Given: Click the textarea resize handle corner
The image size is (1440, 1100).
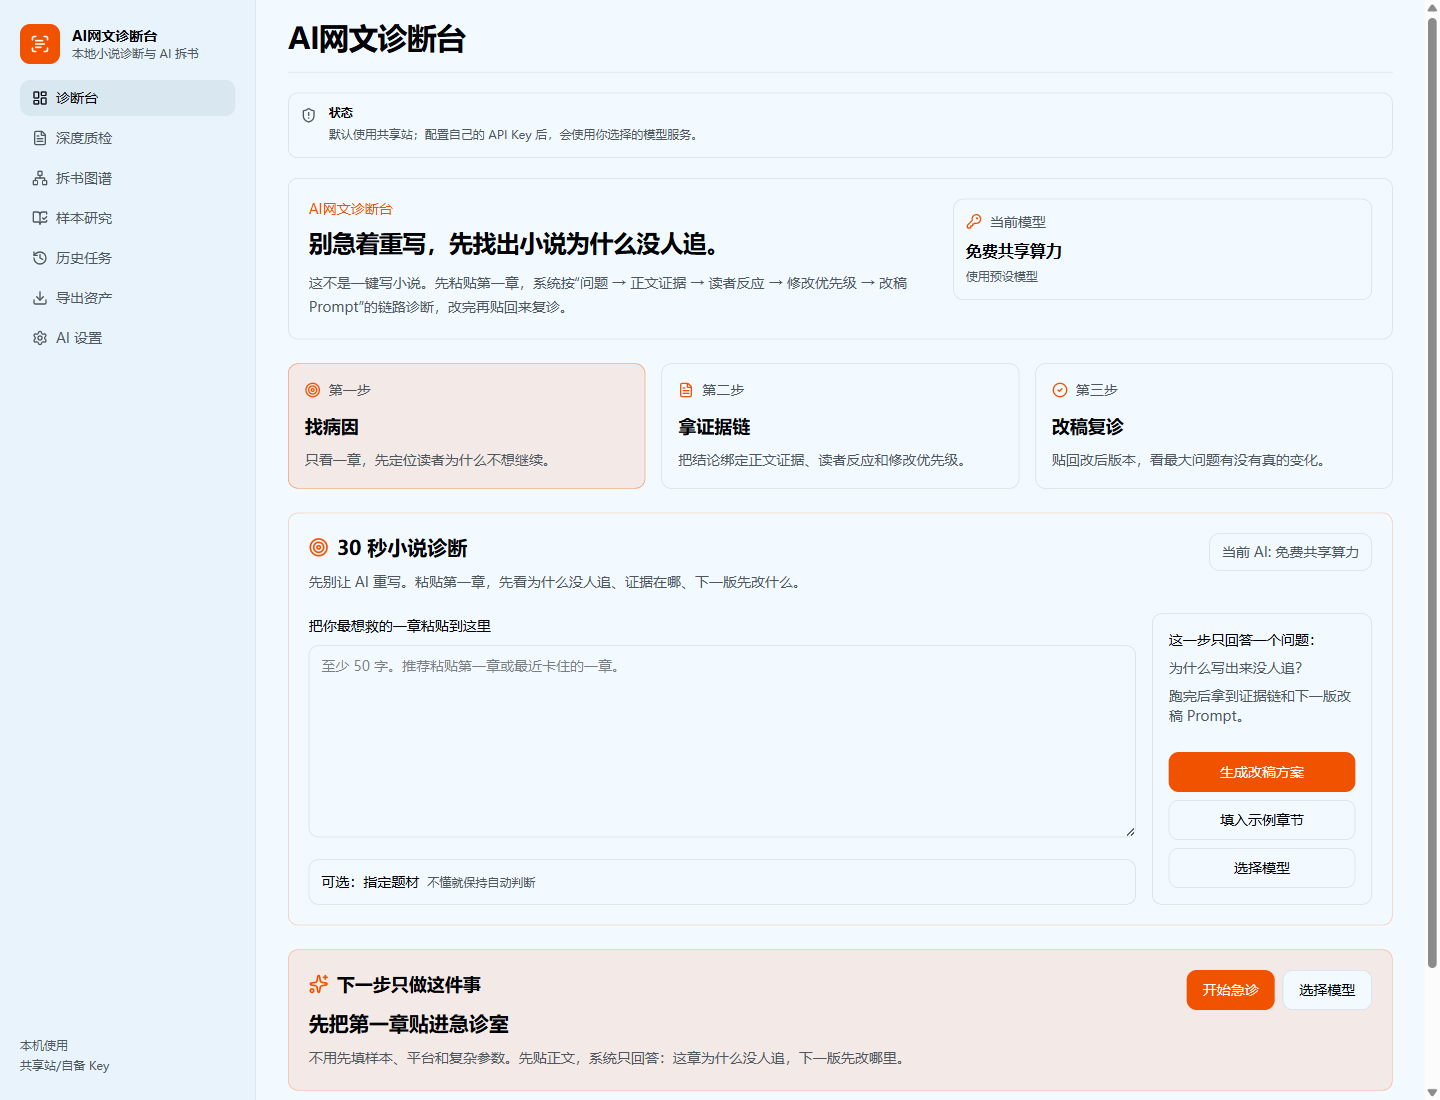Looking at the screenshot, I should click(1130, 831).
